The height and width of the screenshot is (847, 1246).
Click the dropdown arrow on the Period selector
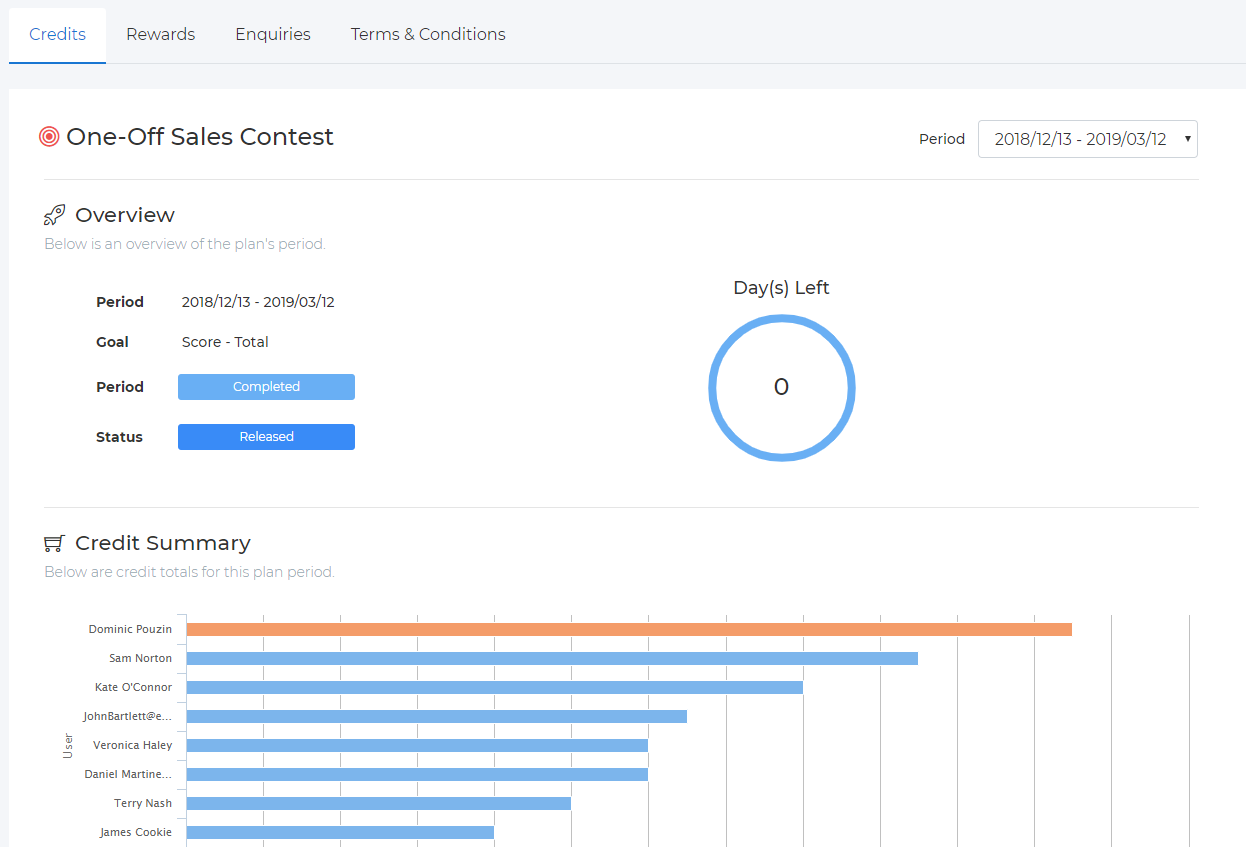pyautogui.click(x=1186, y=139)
